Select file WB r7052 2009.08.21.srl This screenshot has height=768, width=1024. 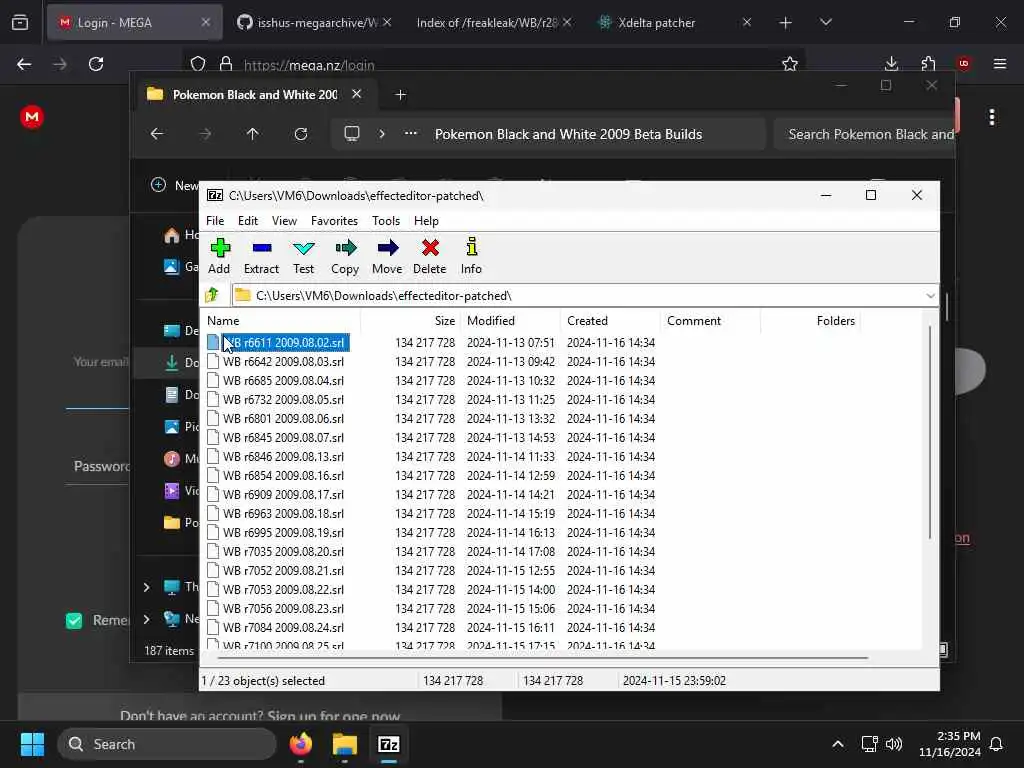tap(283, 570)
